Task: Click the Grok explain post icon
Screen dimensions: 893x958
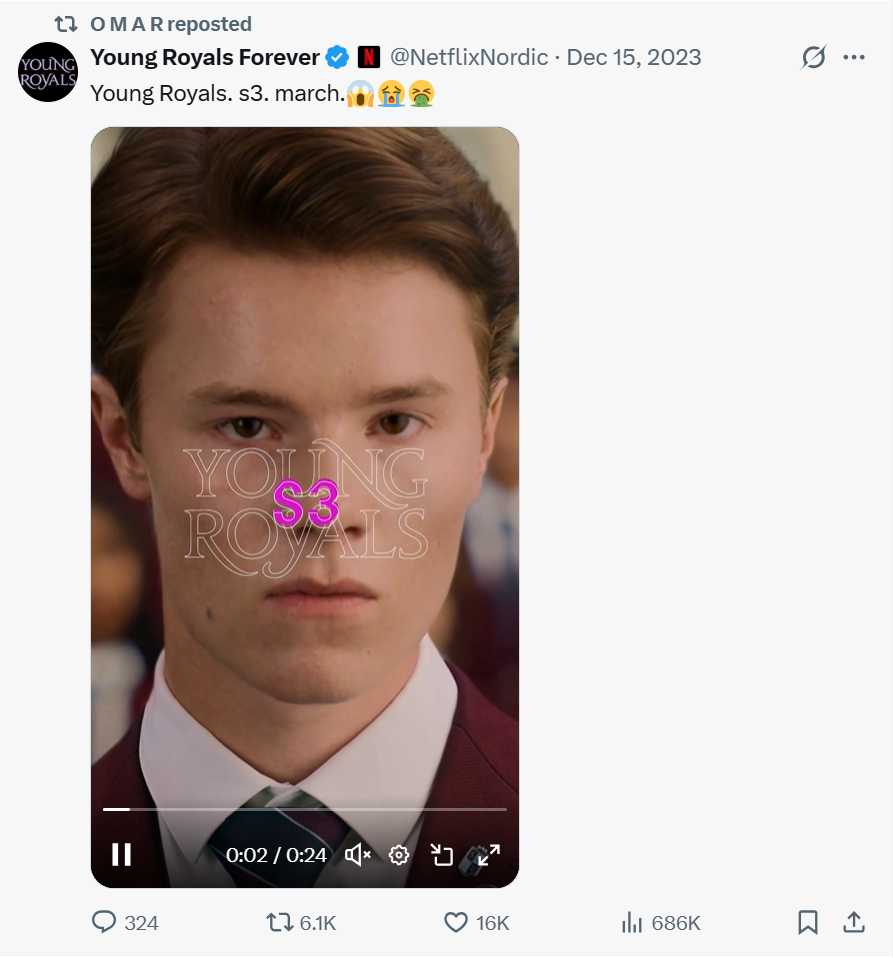Action: (x=814, y=58)
